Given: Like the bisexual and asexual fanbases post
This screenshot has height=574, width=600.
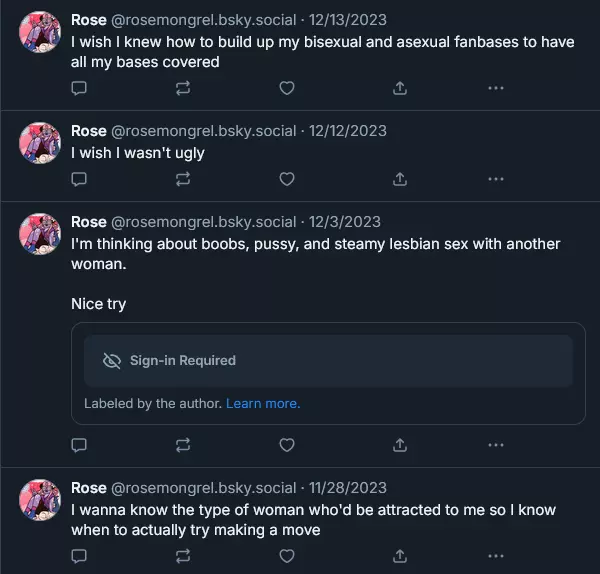Looking at the screenshot, I should click(287, 88).
